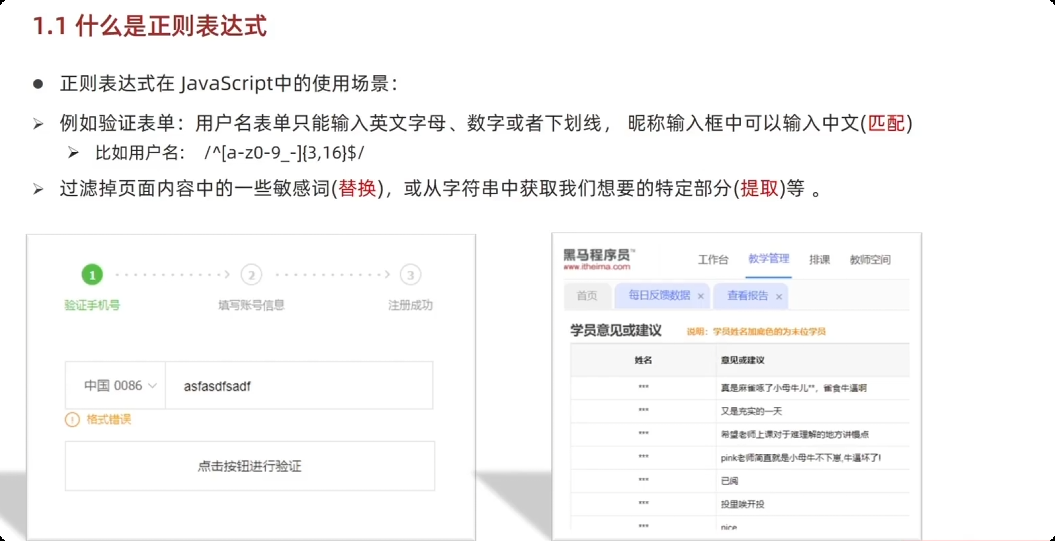Close the 查看报告 tab
The image size is (1055, 541).
[x=779, y=296]
